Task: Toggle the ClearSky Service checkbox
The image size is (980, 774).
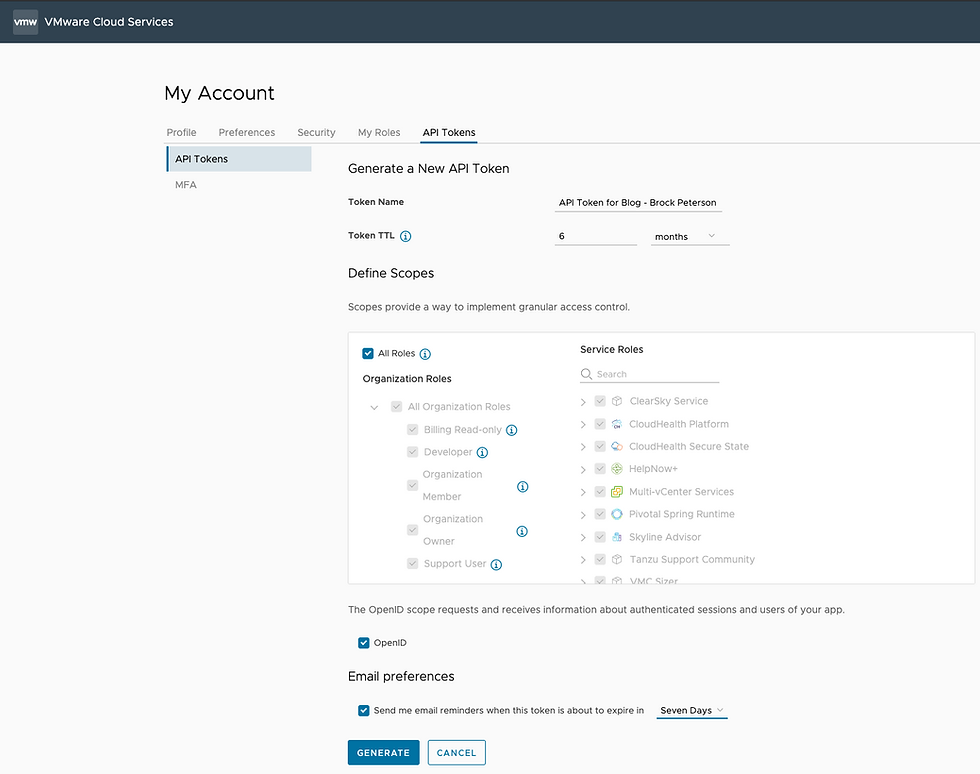Action: tap(600, 401)
